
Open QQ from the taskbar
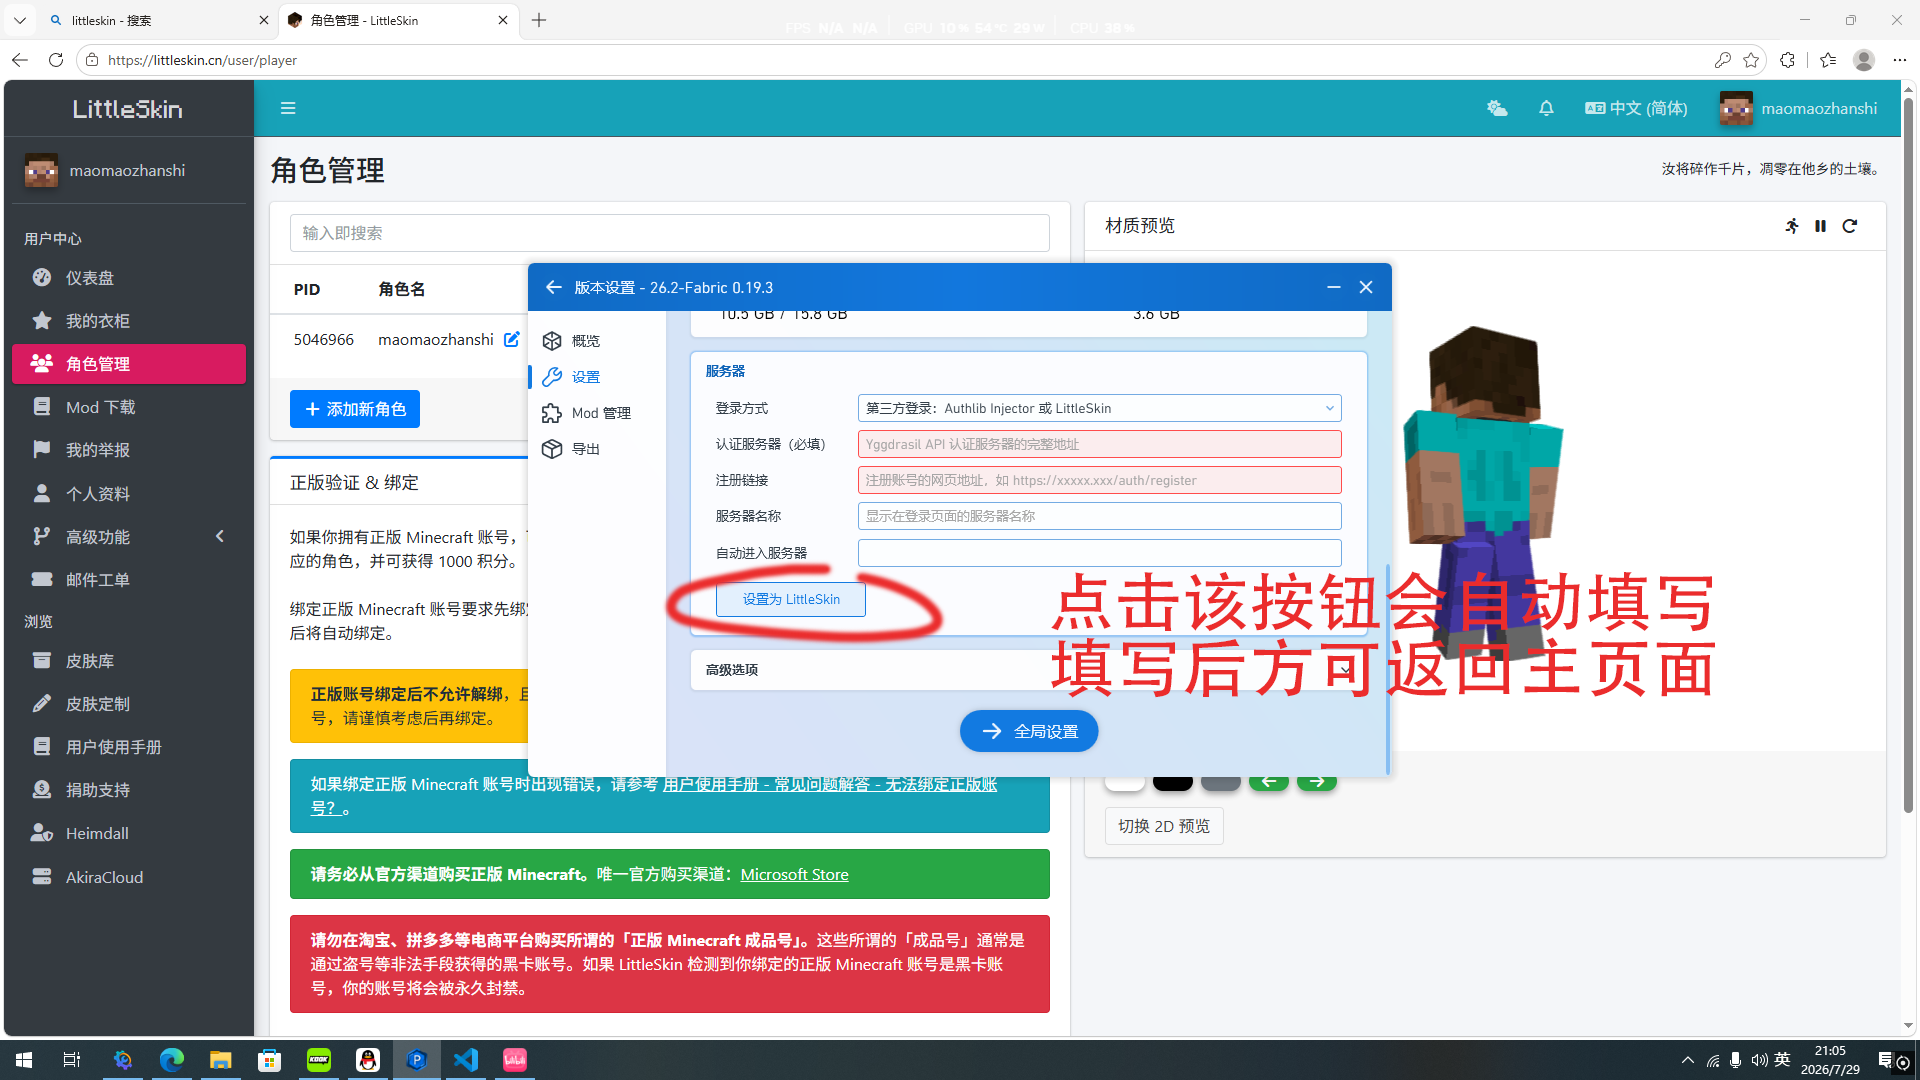click(x=368, y=1060)
